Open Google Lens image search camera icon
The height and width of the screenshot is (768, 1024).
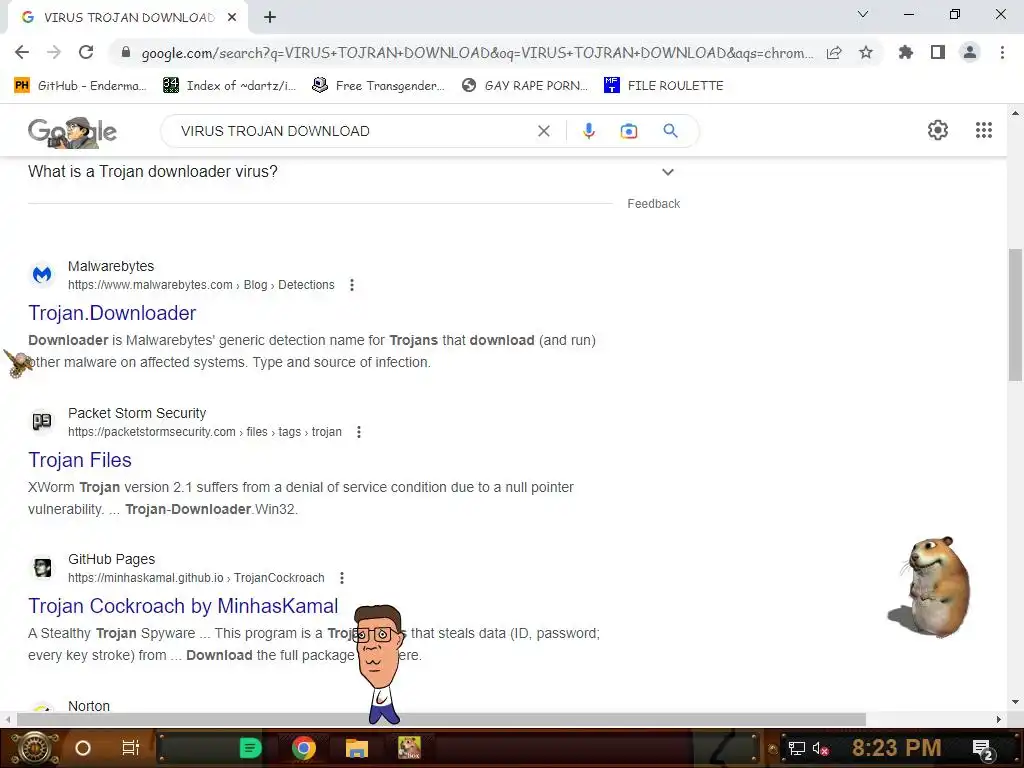(x=629, y=131)
